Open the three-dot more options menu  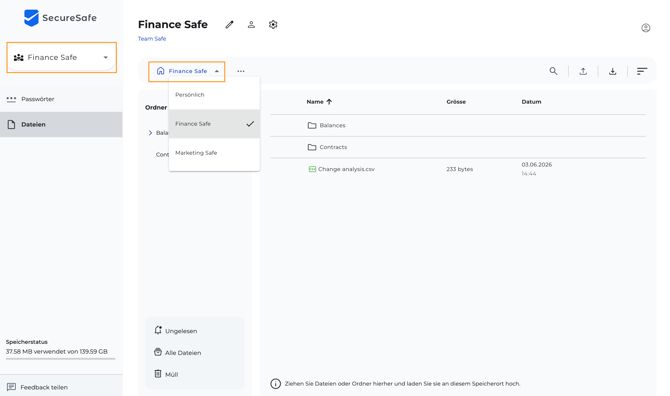point(241,71)
